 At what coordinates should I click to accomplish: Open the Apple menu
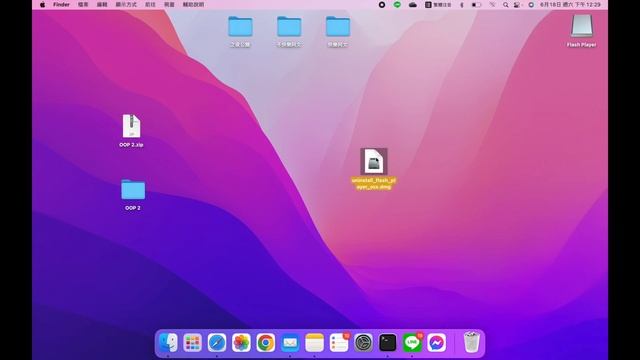tap(42, 4)
